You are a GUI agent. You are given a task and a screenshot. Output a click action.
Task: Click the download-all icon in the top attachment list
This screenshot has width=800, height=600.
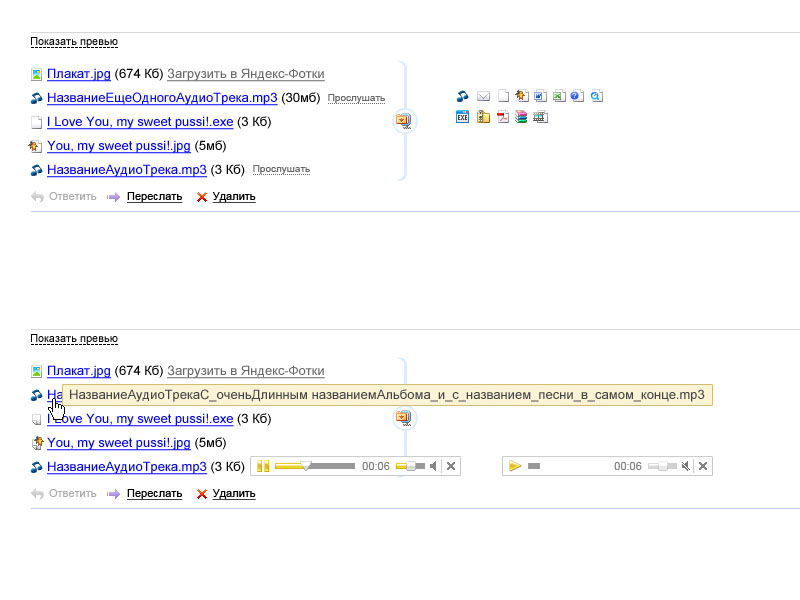coord(403,120)
